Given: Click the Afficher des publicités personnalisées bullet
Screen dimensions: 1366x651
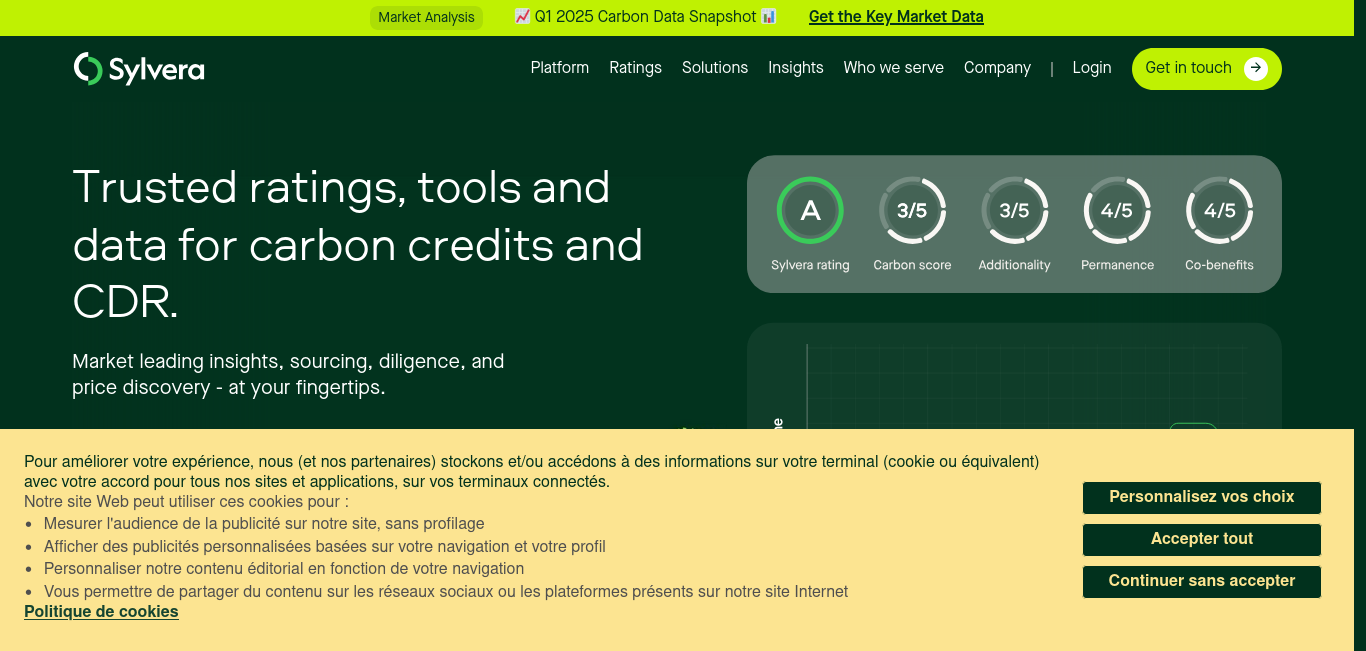Looking at the screenshot, I should click(x=325, y=547).
